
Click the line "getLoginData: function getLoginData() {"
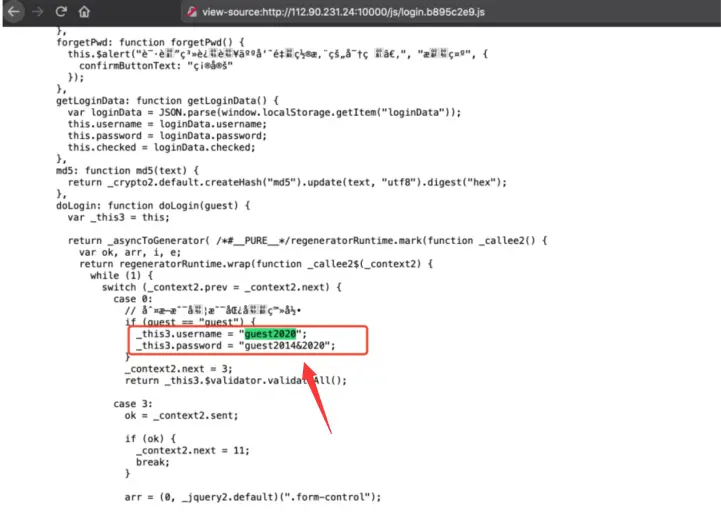[167, 101]
